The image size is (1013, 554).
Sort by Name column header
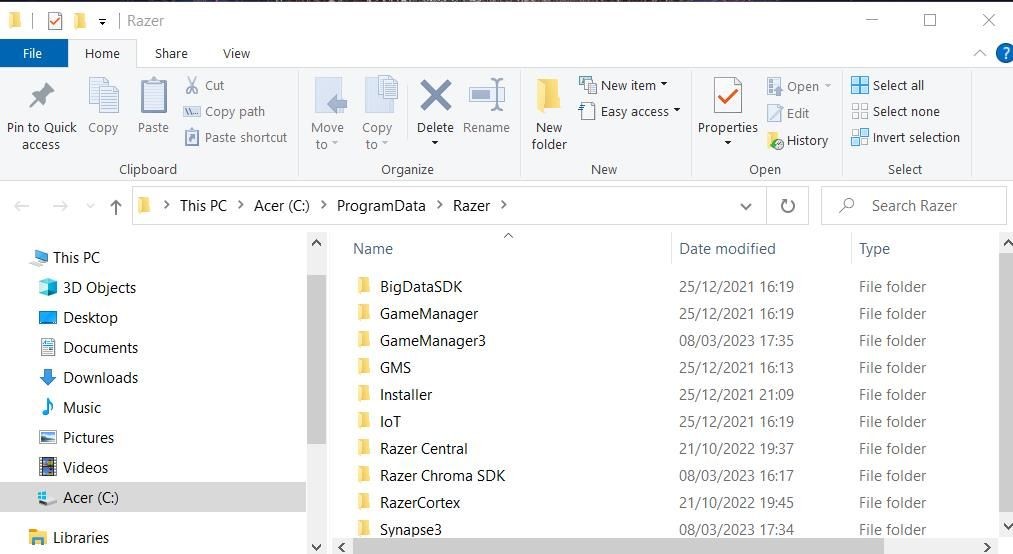[373, 249]
